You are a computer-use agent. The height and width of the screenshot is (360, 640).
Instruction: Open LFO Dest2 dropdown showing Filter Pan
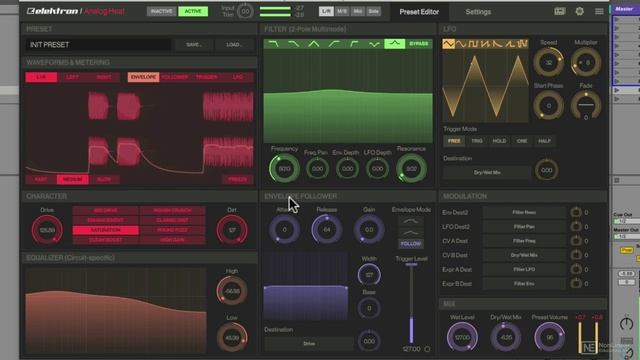[524, 227]
